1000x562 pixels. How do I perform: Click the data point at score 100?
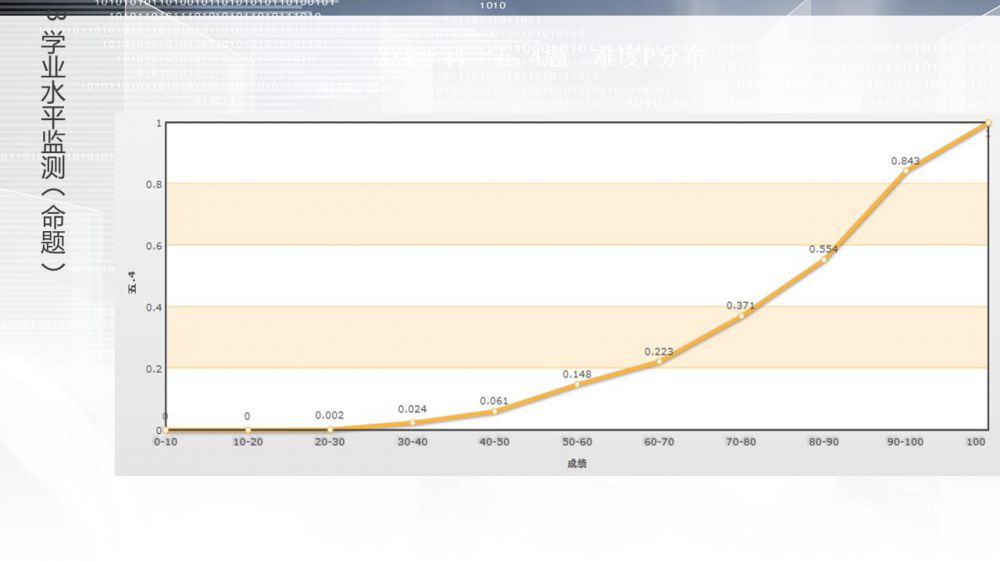point(987,123)
